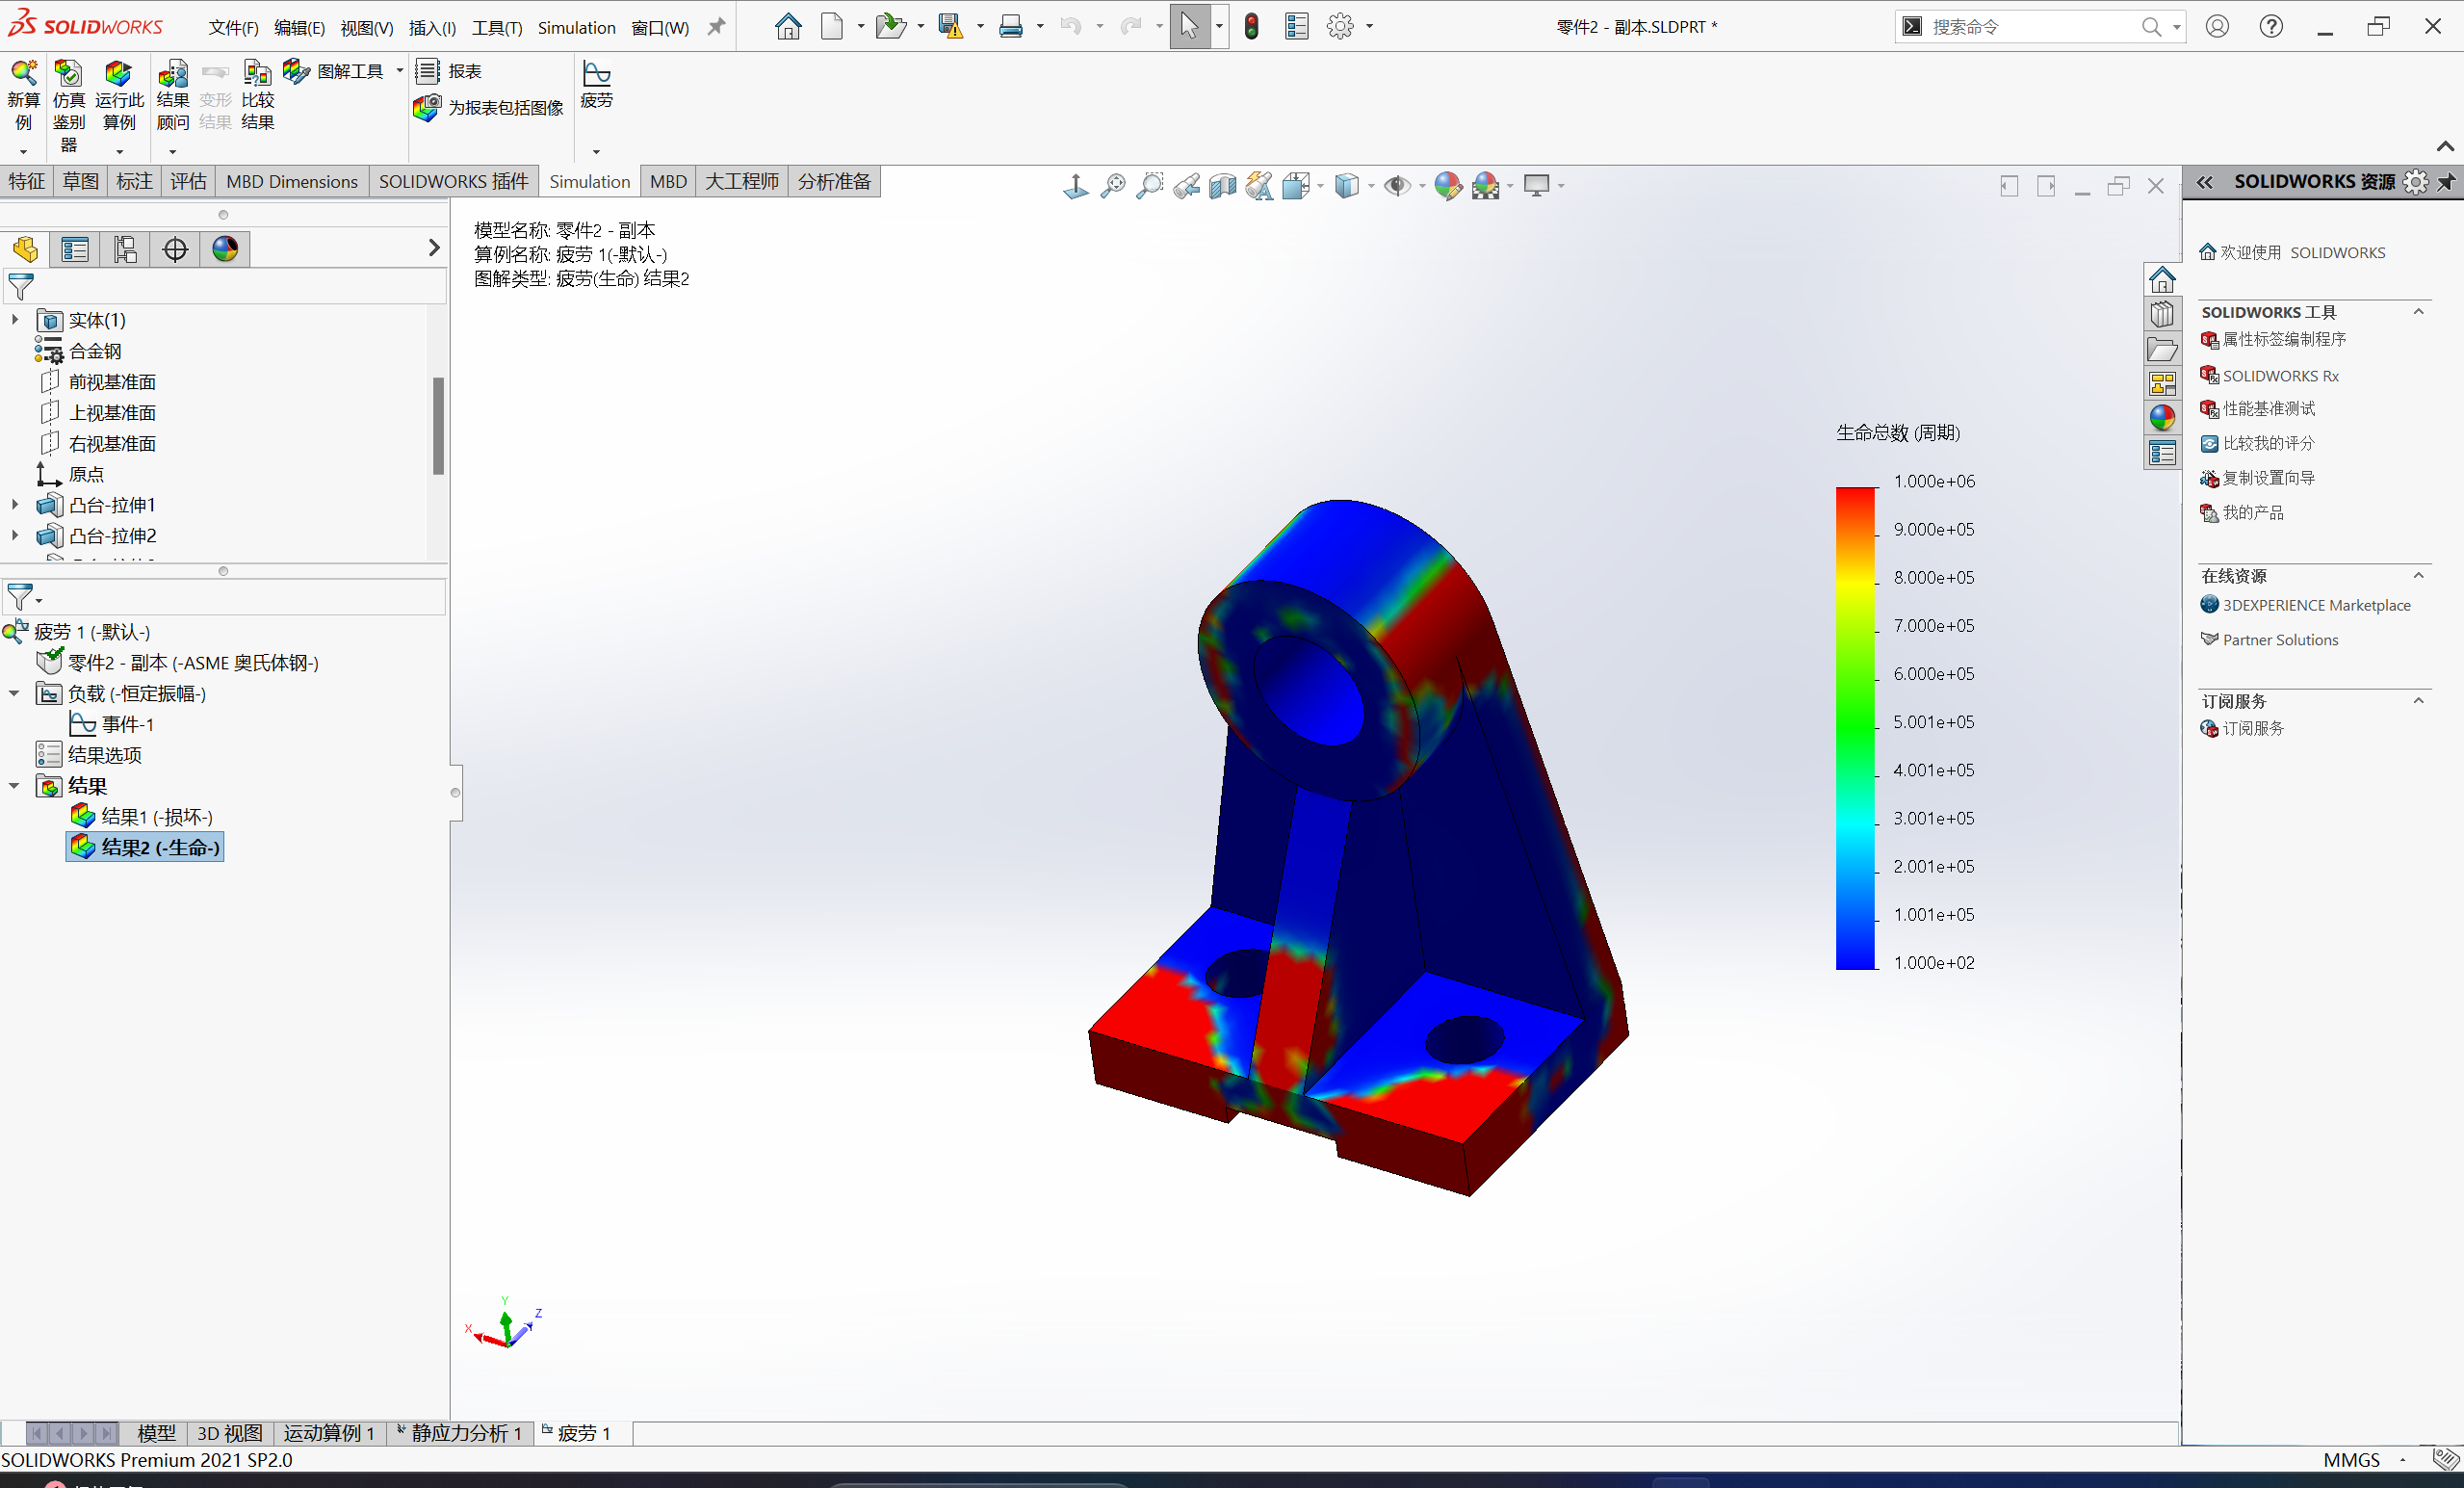2464x1488 pixels.
Task: Pin the SOLIDWORKS Resources task pane
Action: 2446,182
